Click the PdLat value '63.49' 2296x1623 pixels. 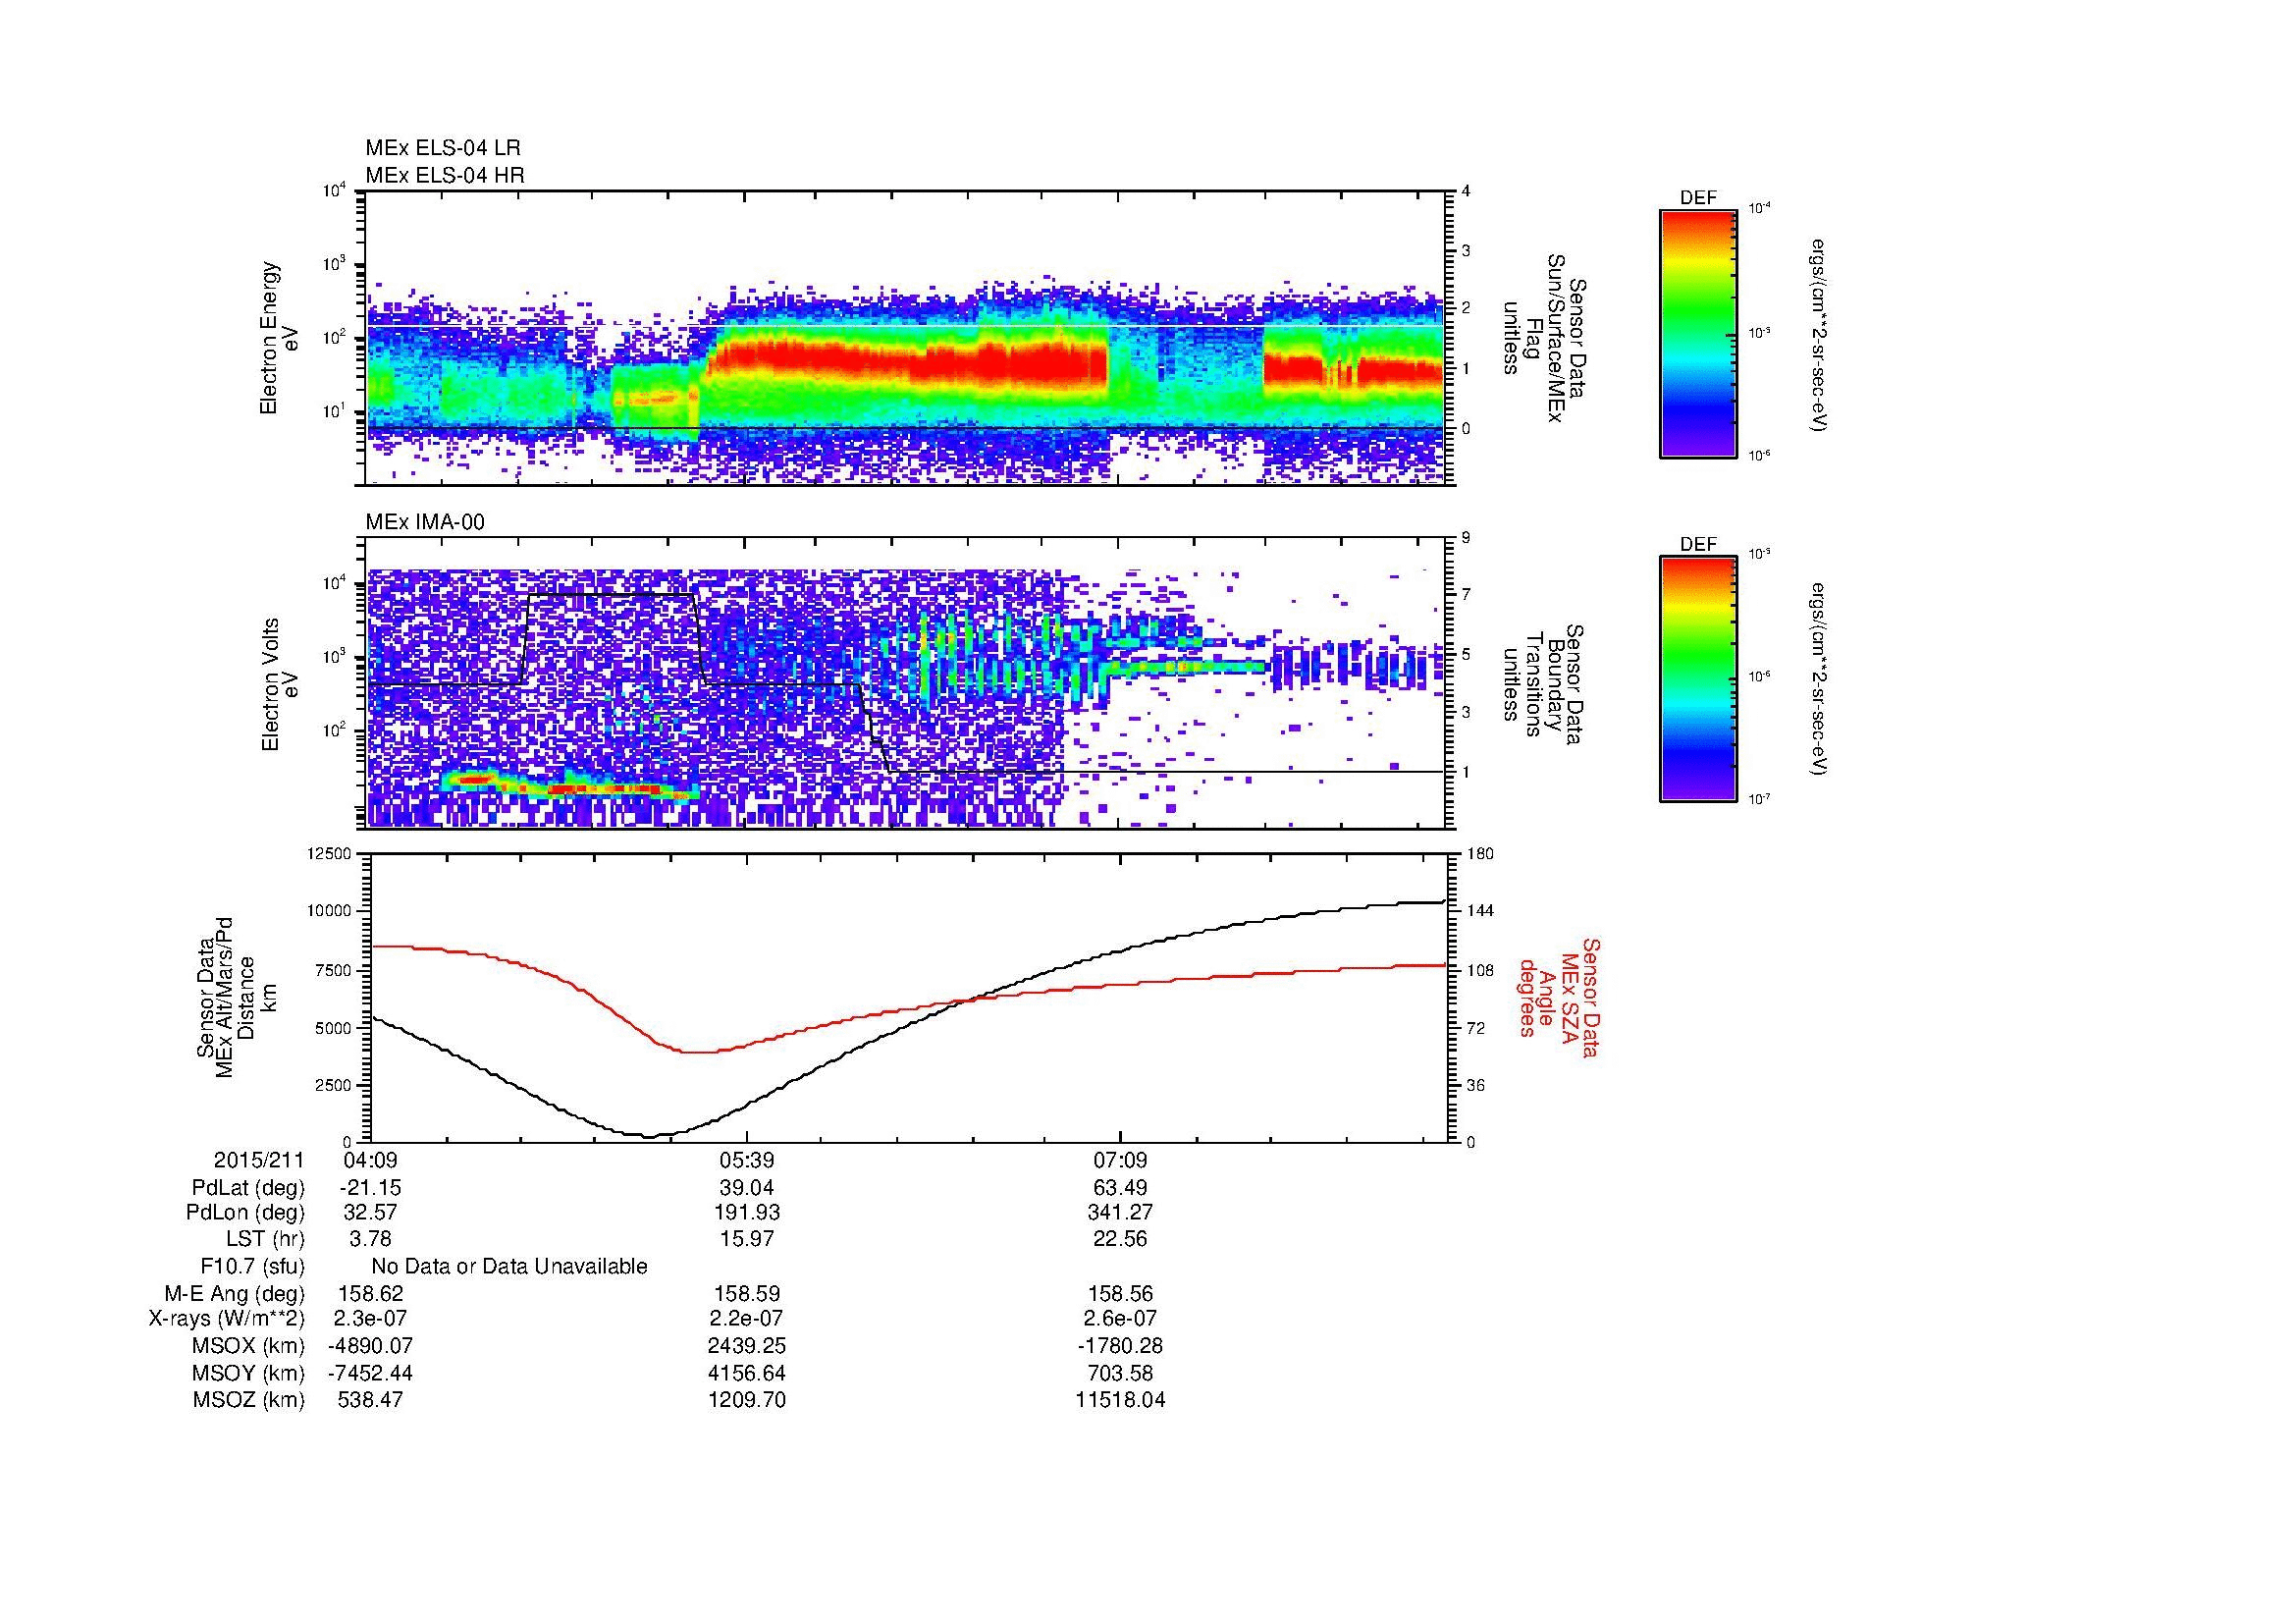click(1120, 1188)
